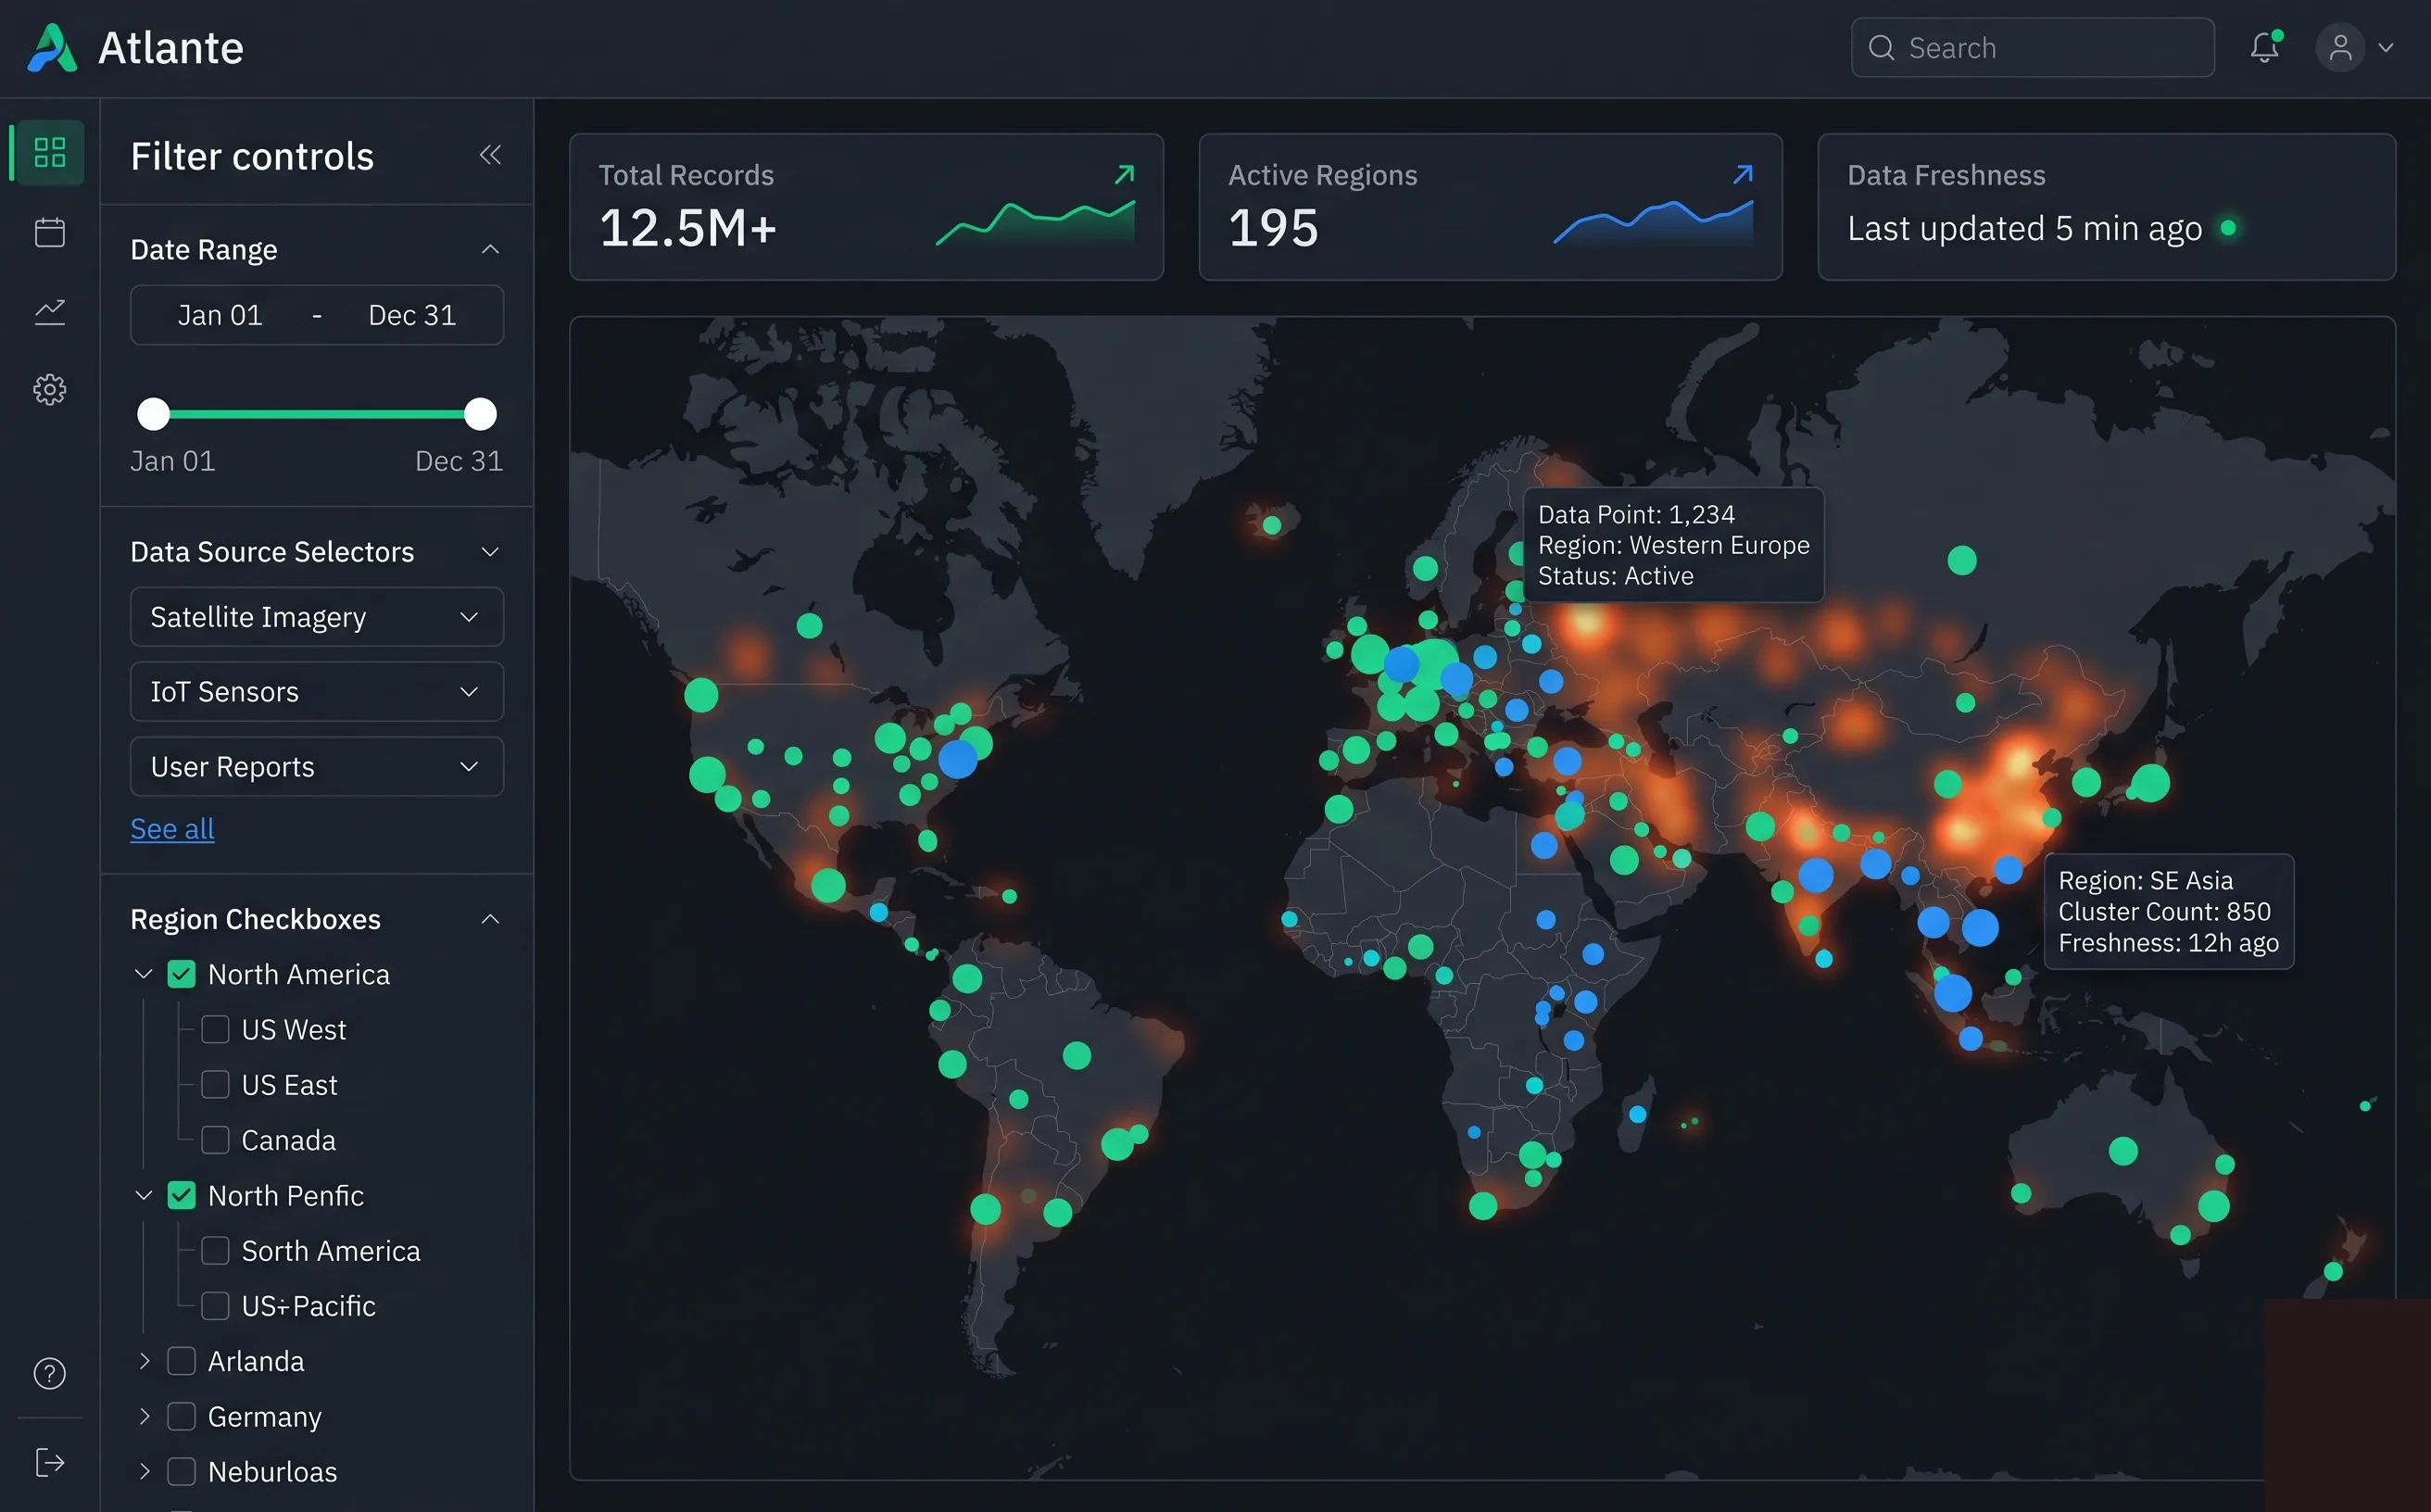
Task: Click the "Filter controls" heading
Action: click(252, 156)
